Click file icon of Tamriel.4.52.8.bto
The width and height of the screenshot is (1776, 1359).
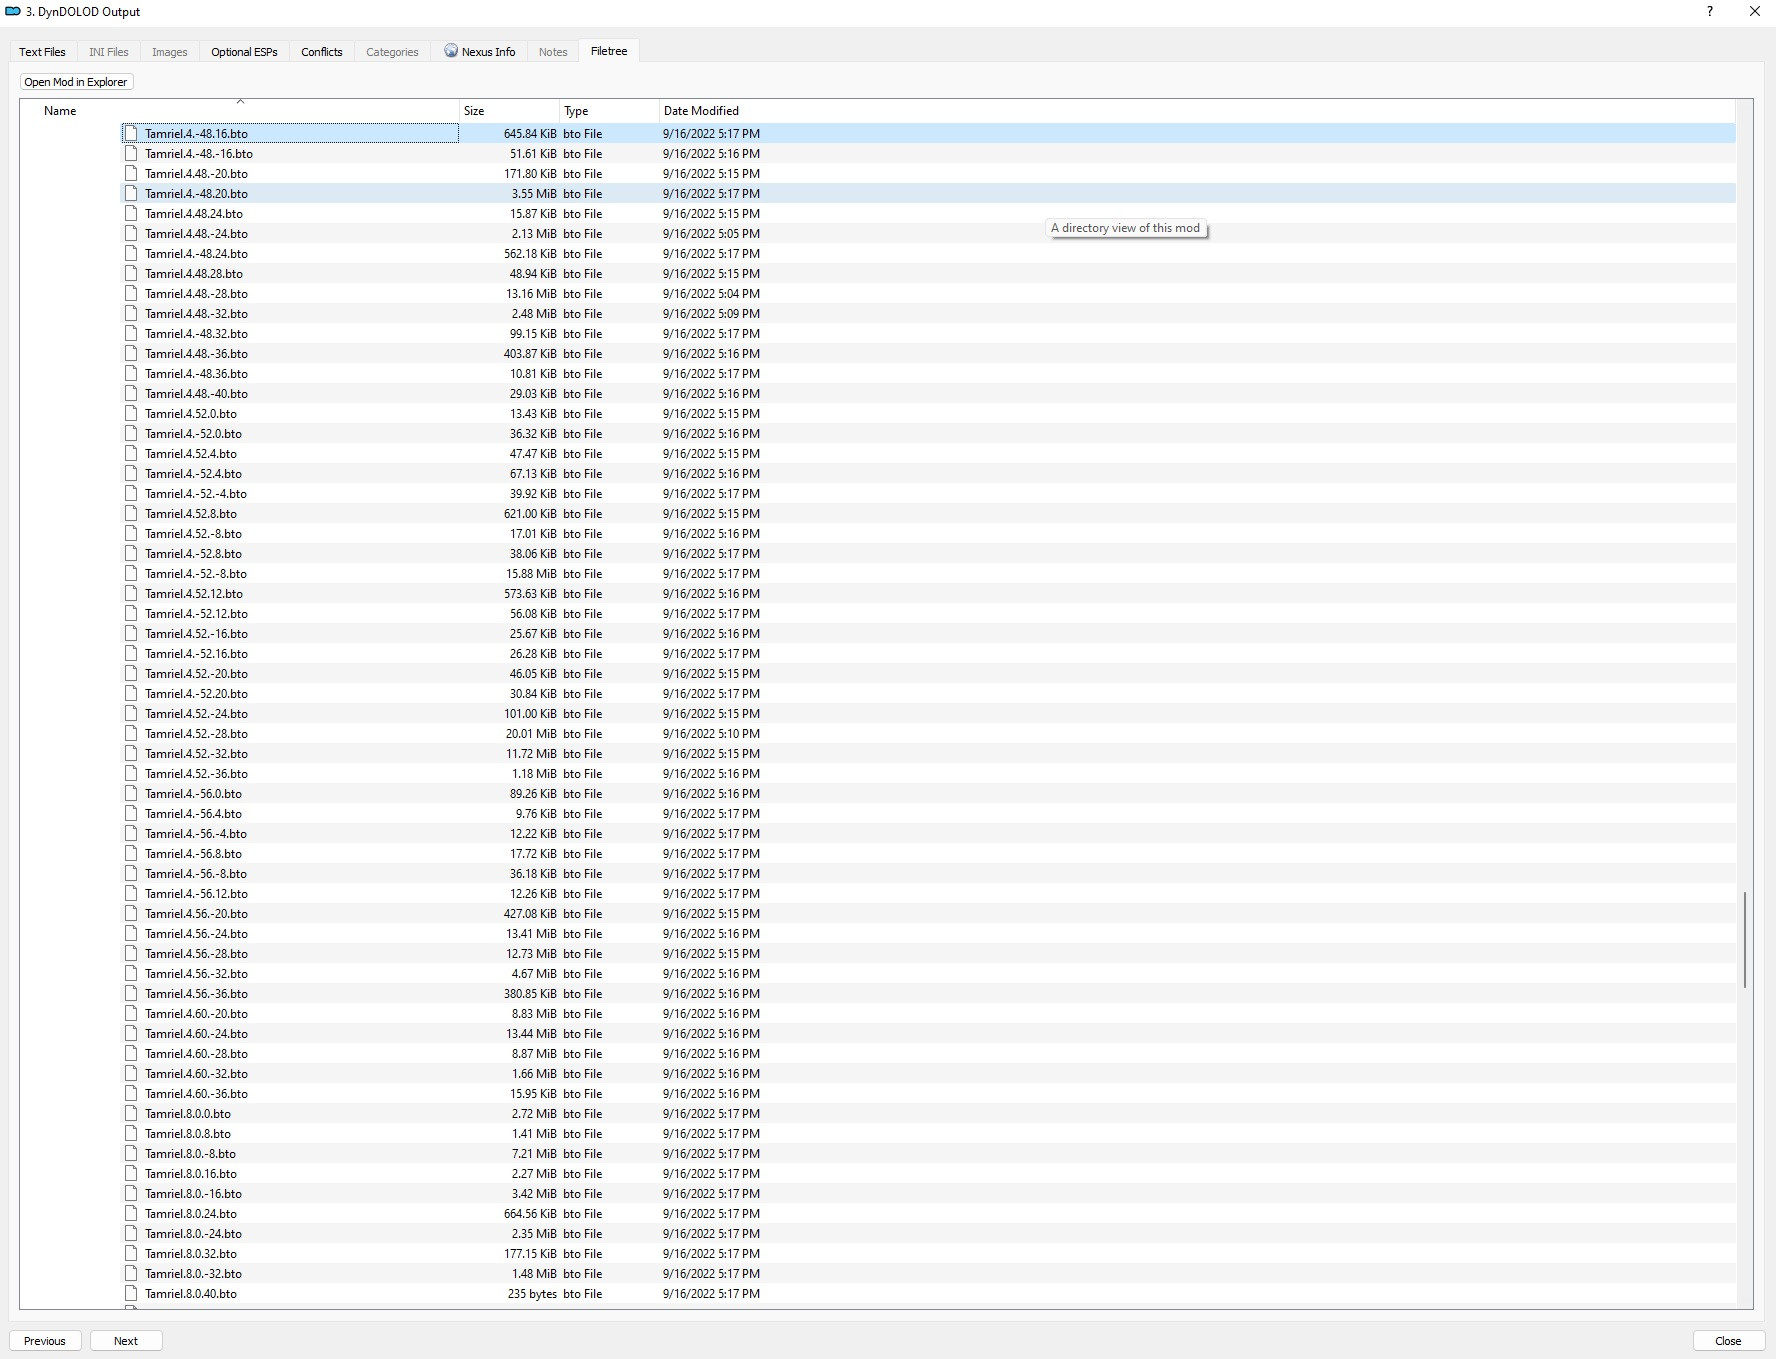131,513
